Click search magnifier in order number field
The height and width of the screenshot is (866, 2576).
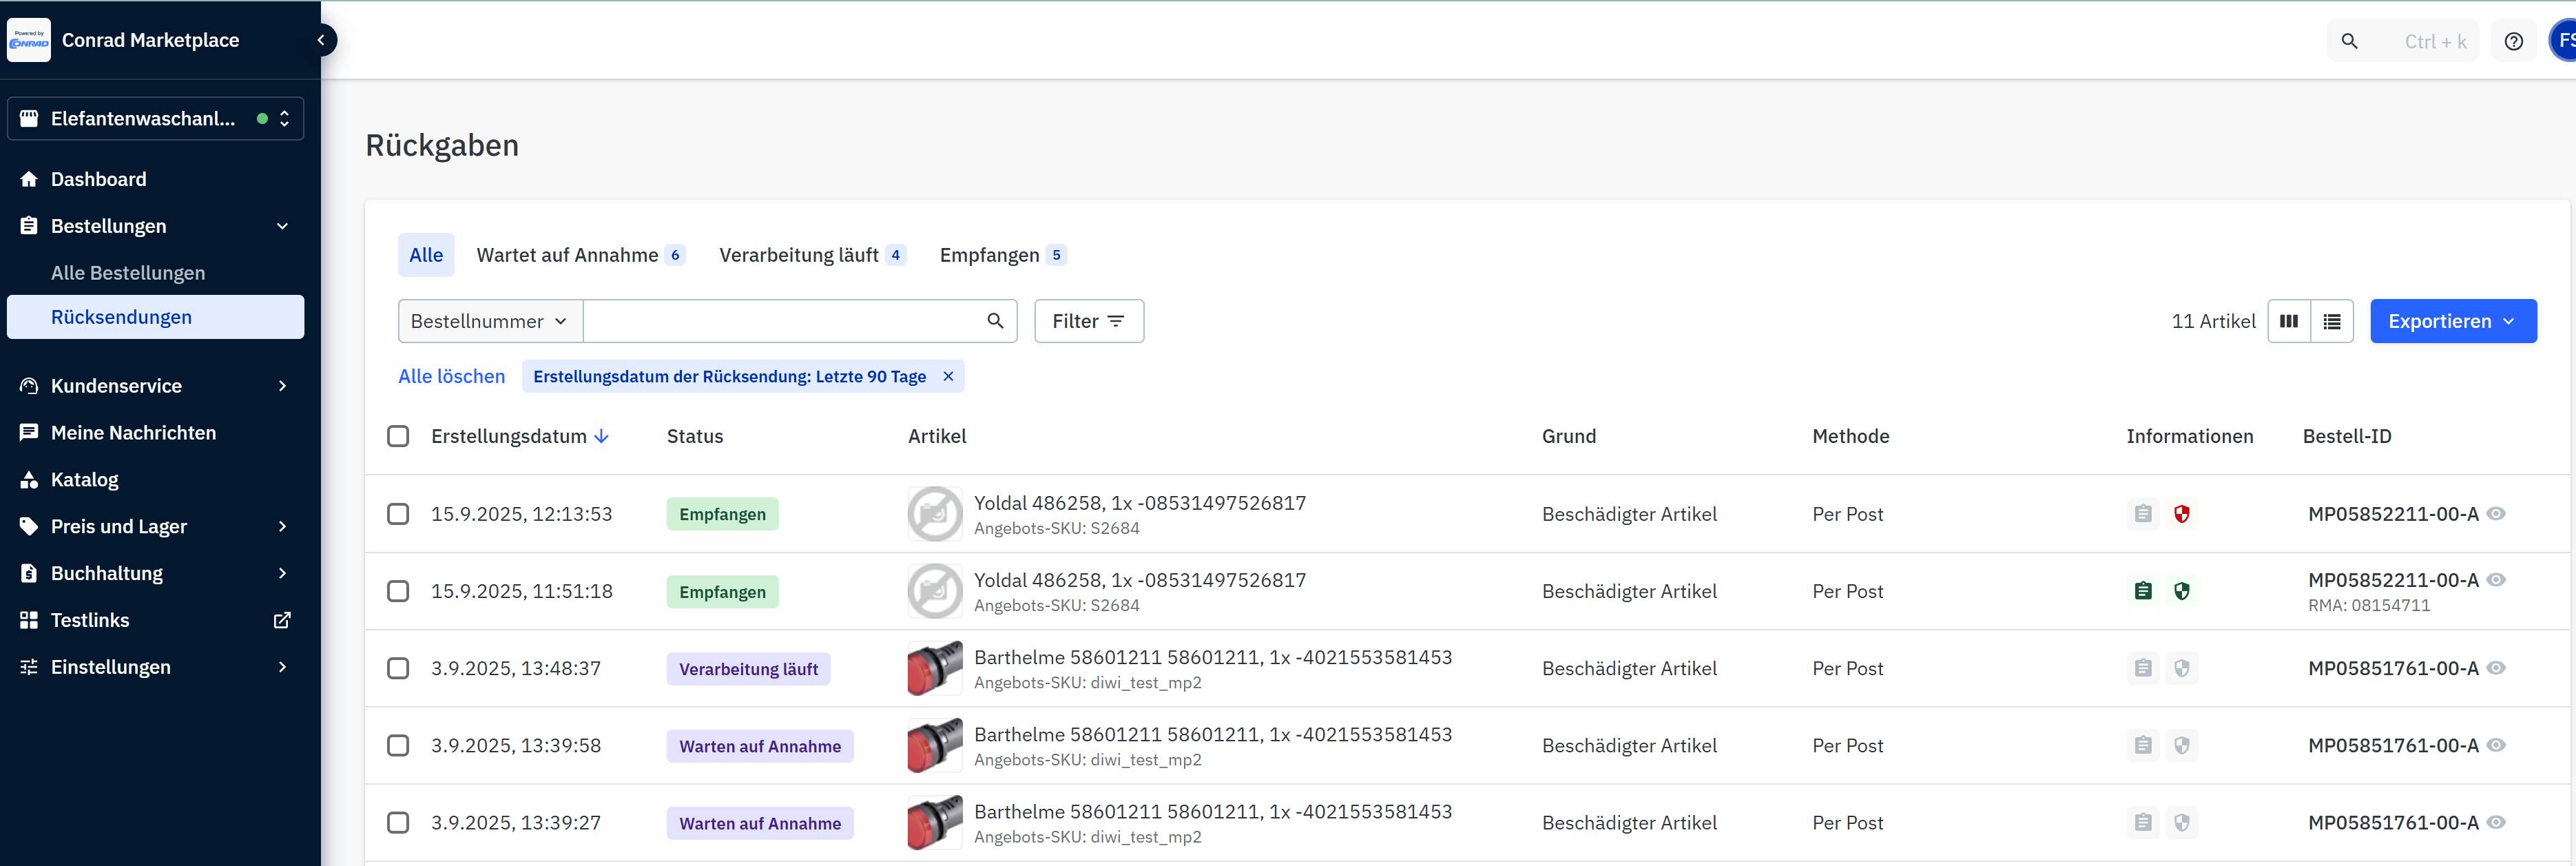[995, 321]
